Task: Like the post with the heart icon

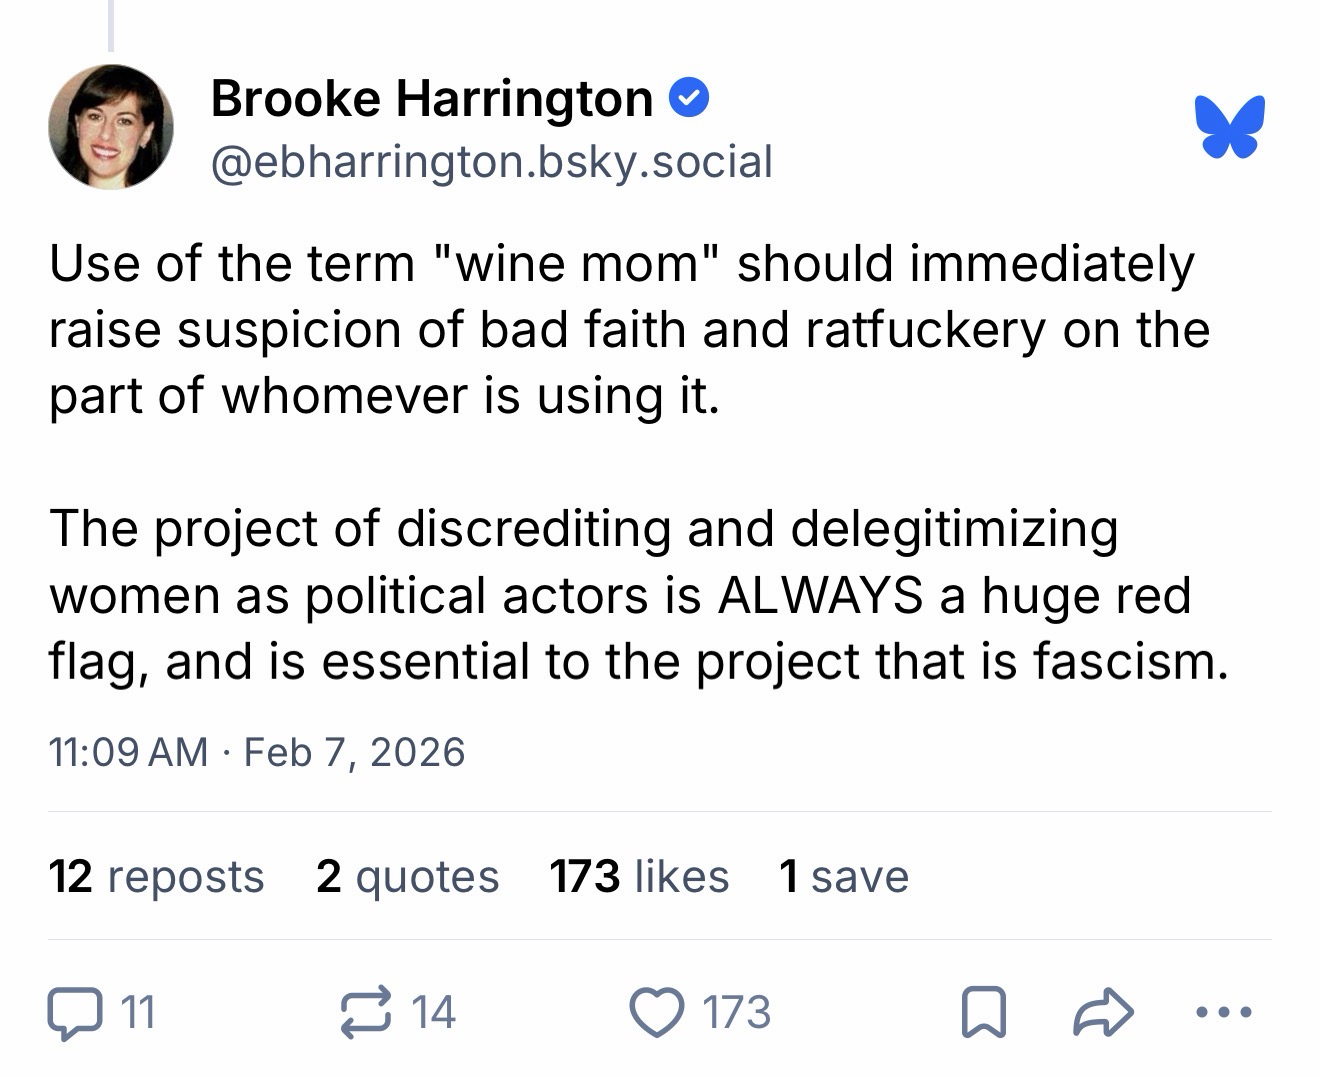Action: click(654, 1012)
